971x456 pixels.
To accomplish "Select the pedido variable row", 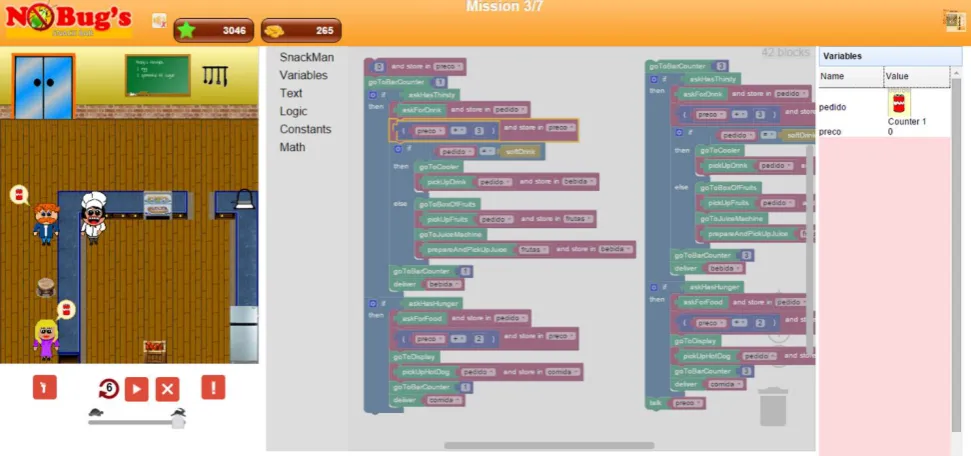I will tap(884, 107).
